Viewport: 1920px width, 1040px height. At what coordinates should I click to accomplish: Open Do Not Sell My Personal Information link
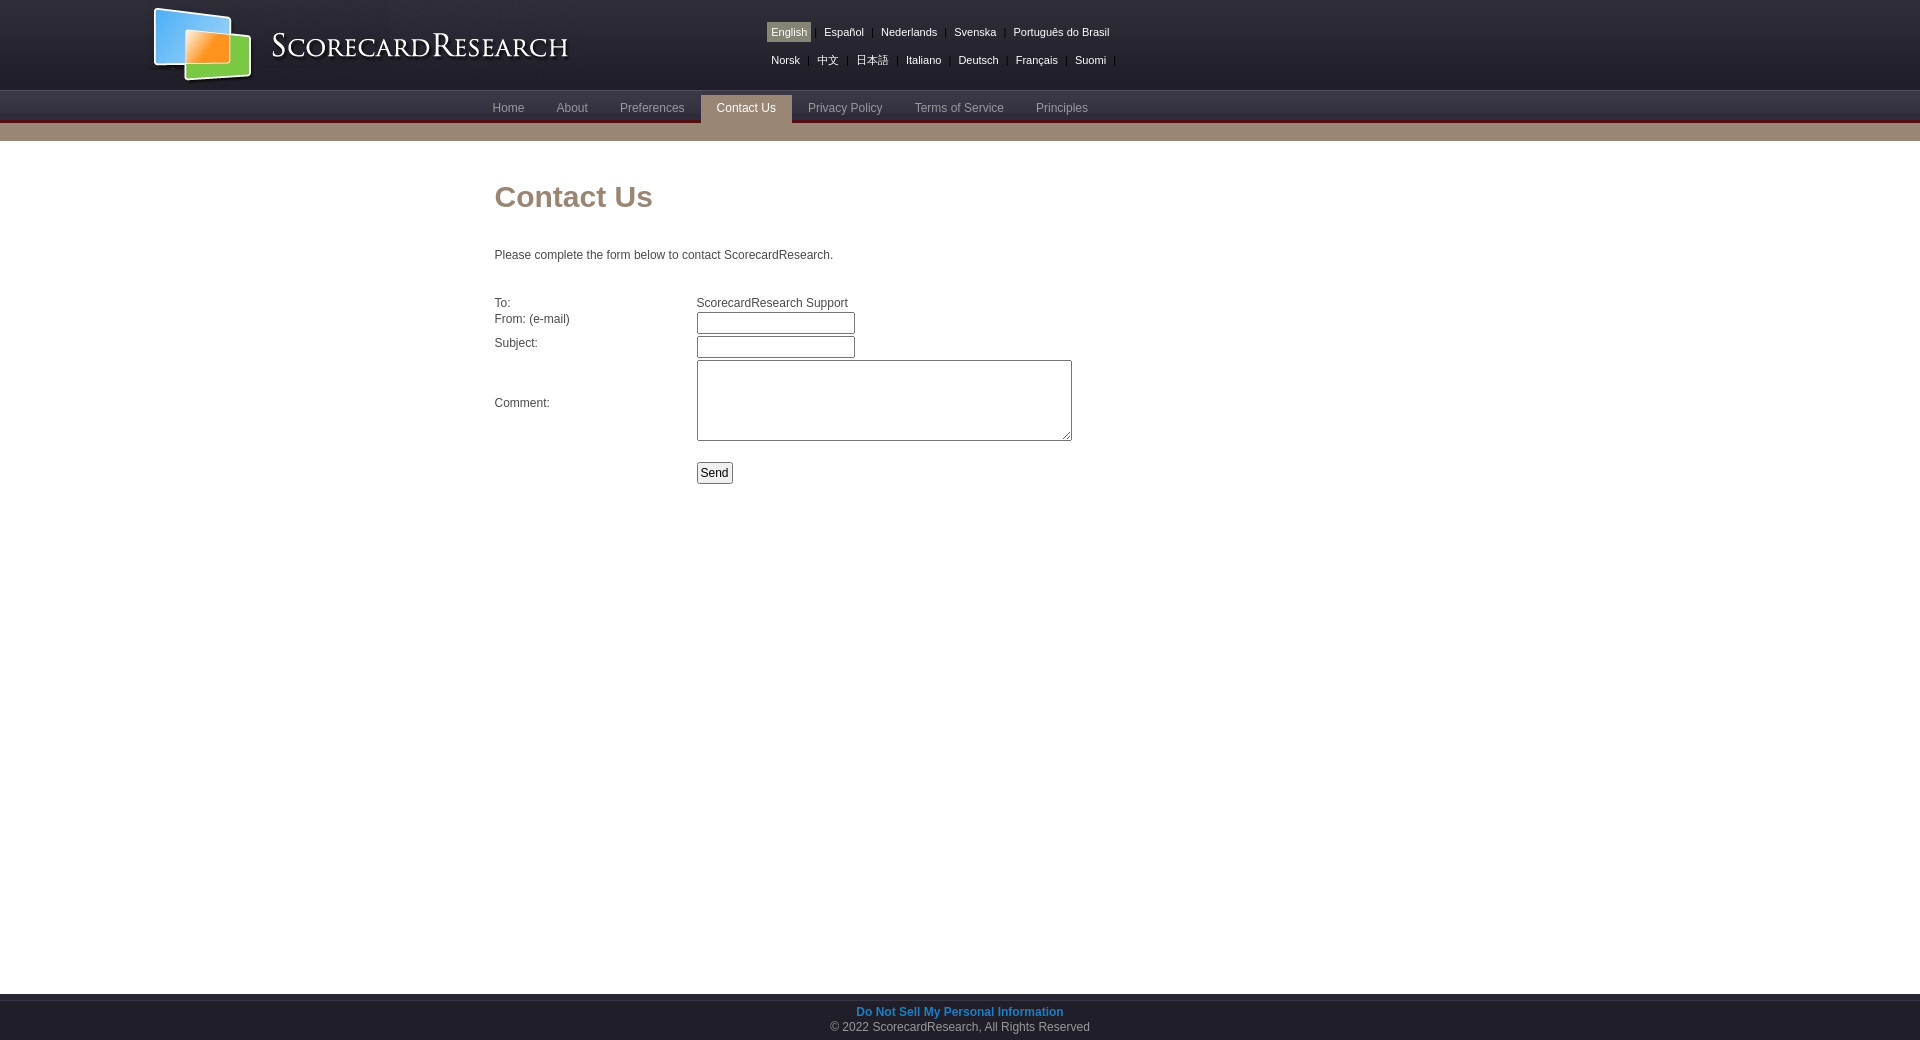[x=959, y=1012]
